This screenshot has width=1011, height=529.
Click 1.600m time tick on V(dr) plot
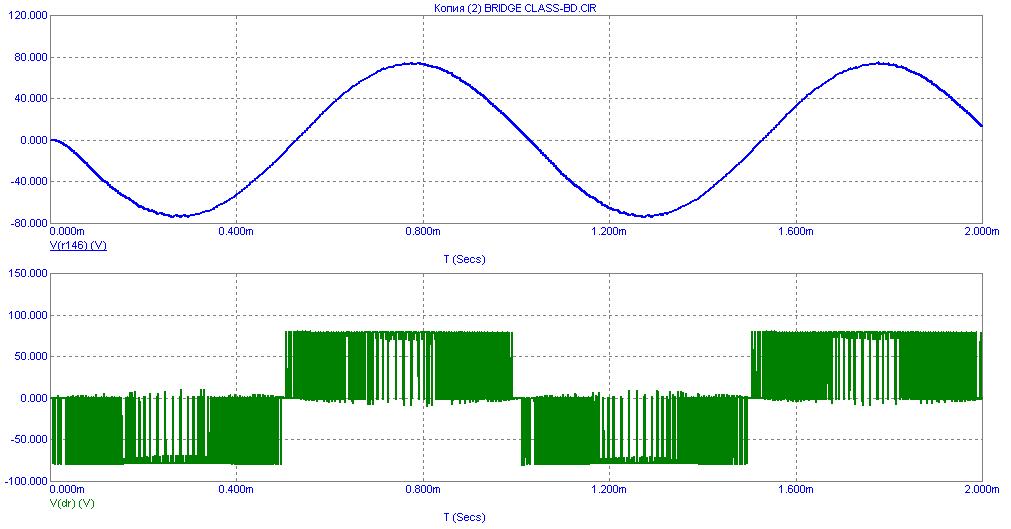(796, 490)
